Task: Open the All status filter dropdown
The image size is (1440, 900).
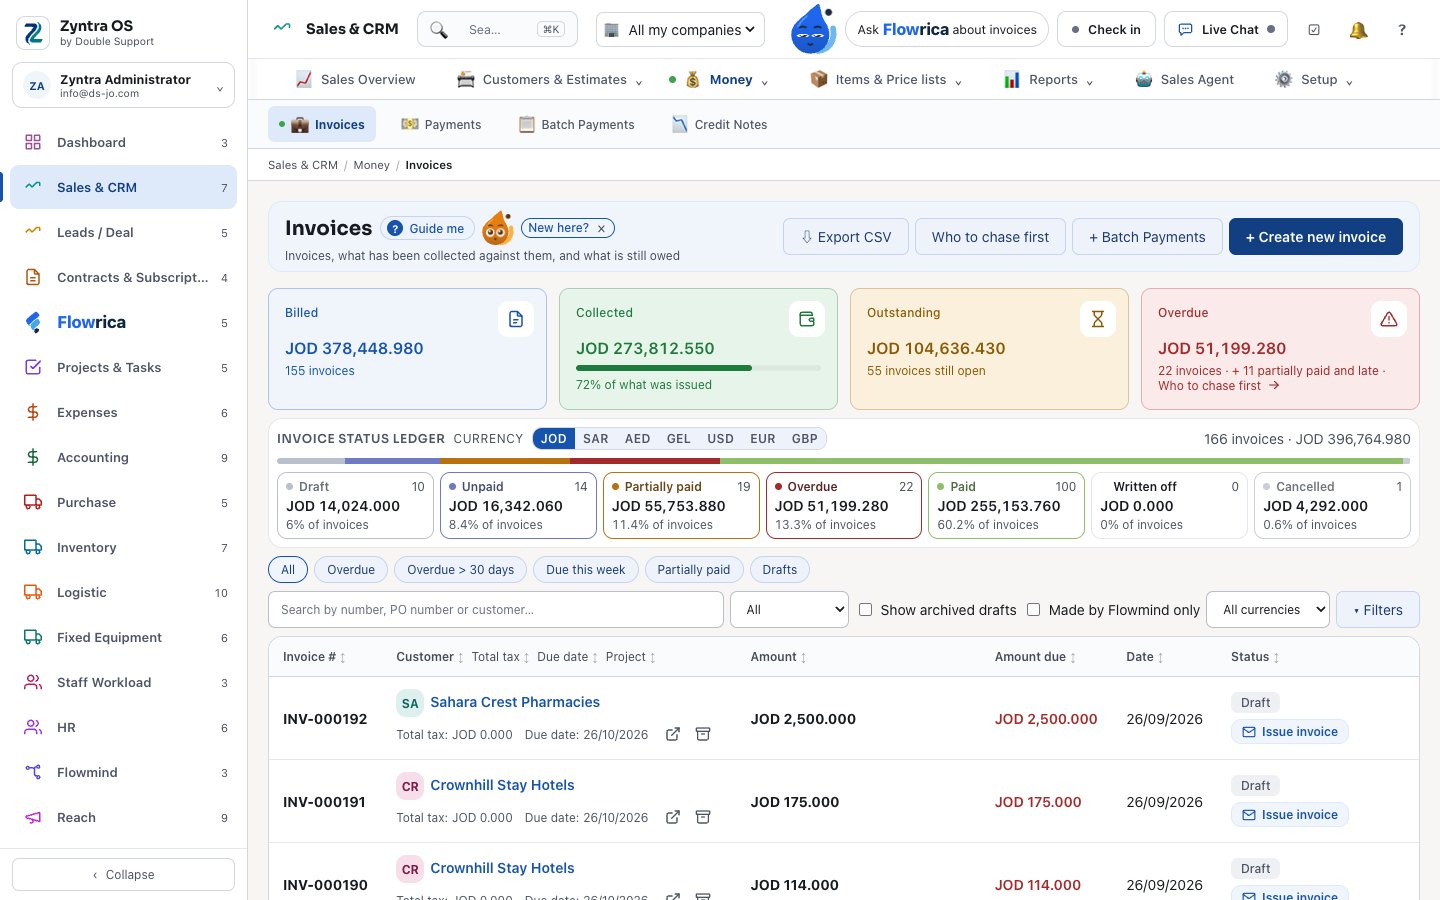Action: [790, 609]
